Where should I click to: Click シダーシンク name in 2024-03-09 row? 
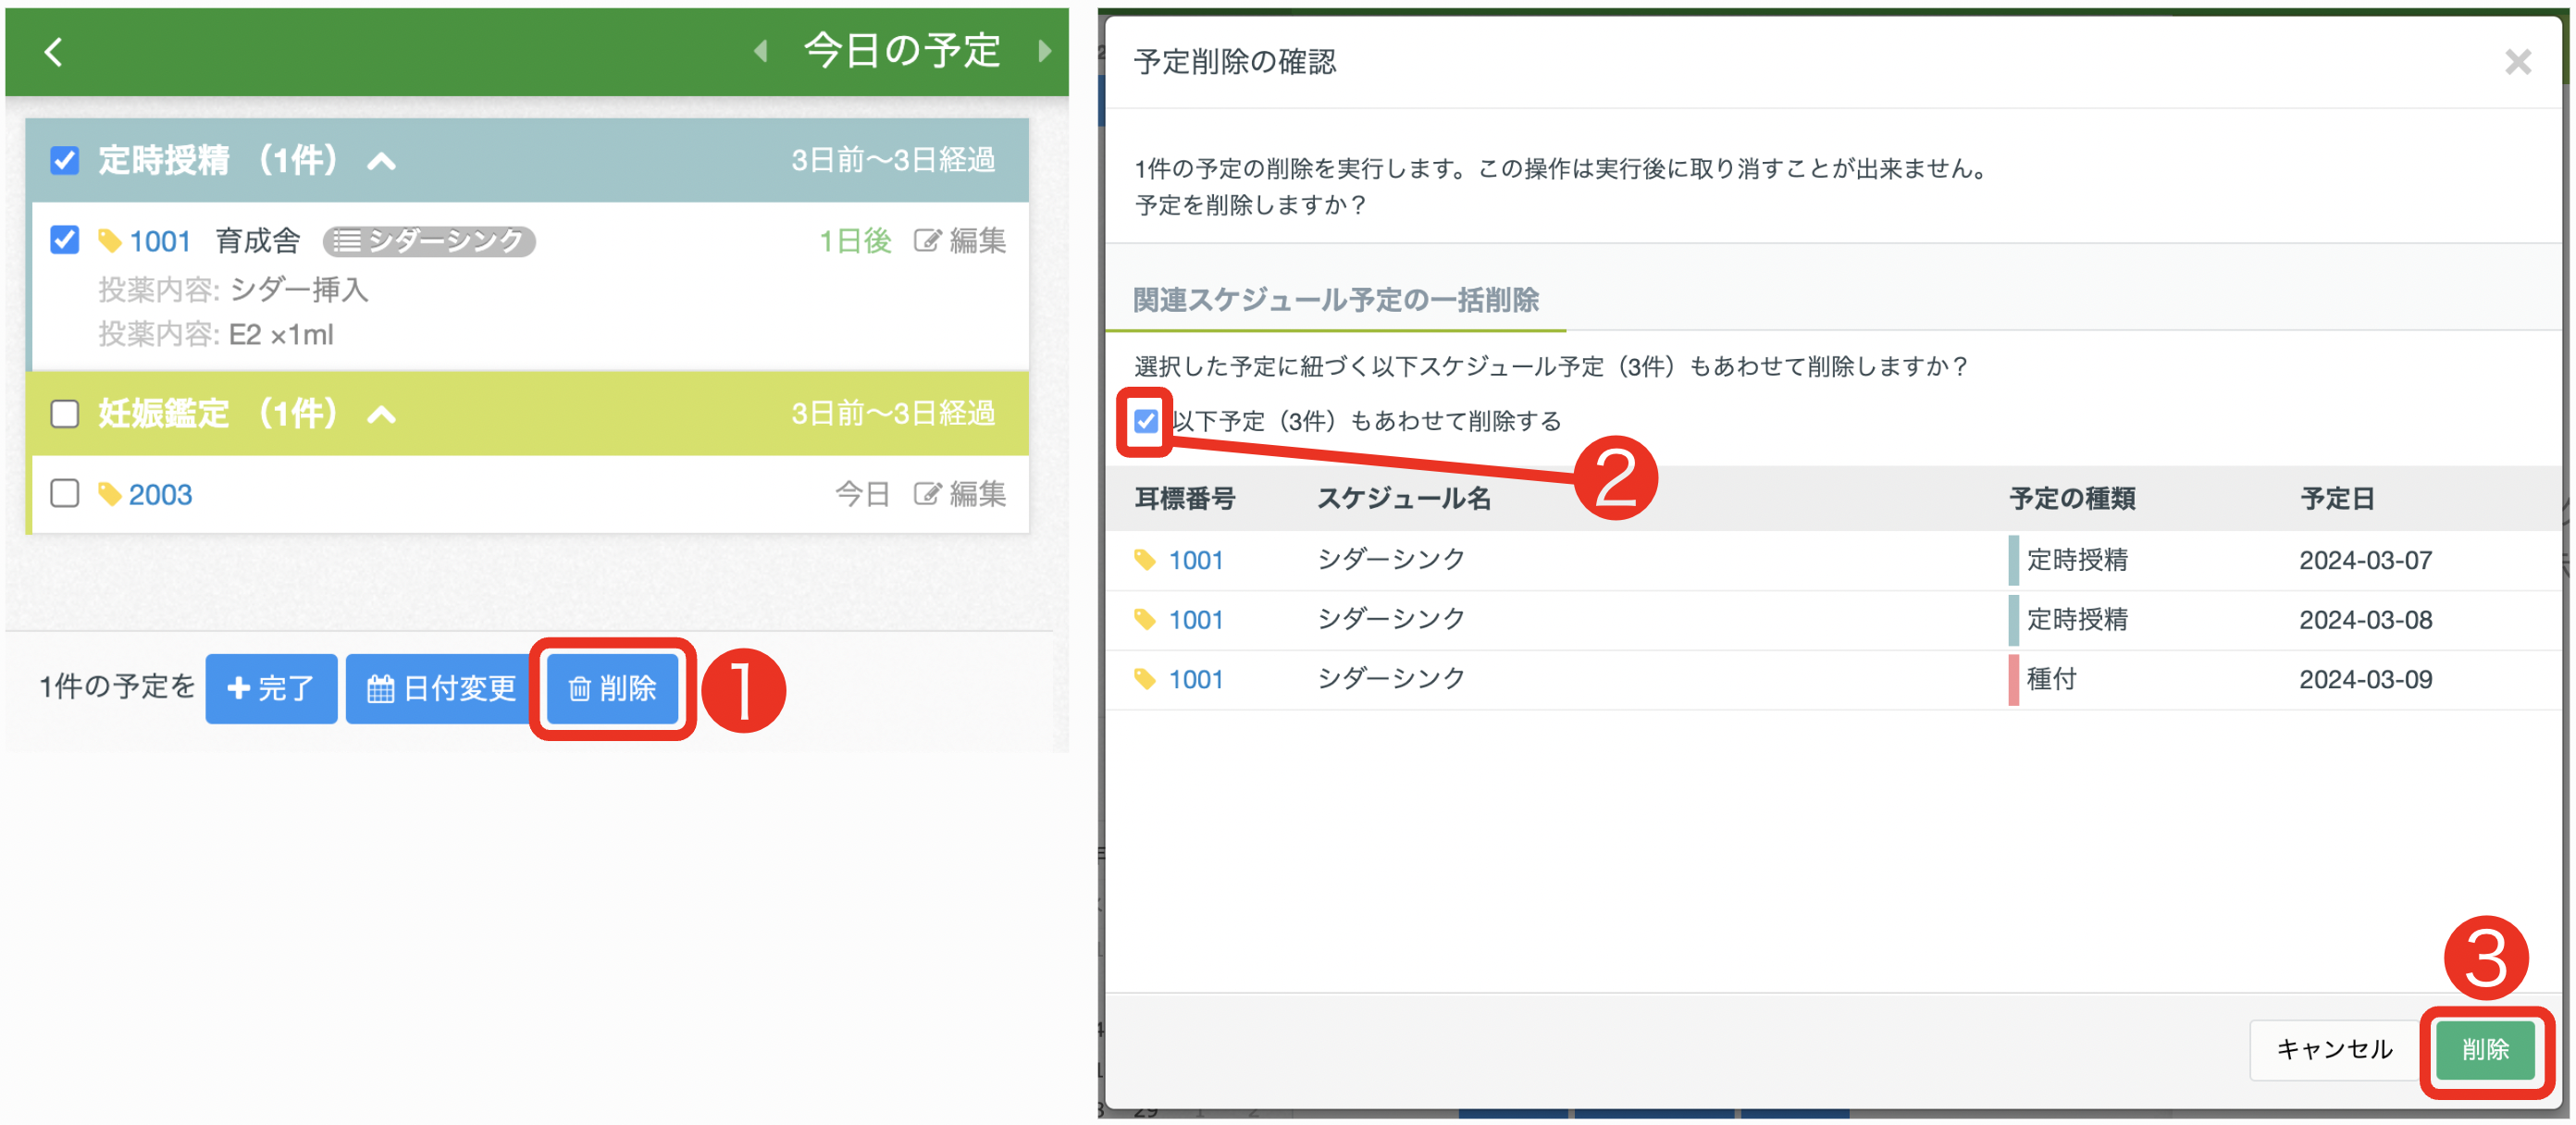coord(1391,679)
